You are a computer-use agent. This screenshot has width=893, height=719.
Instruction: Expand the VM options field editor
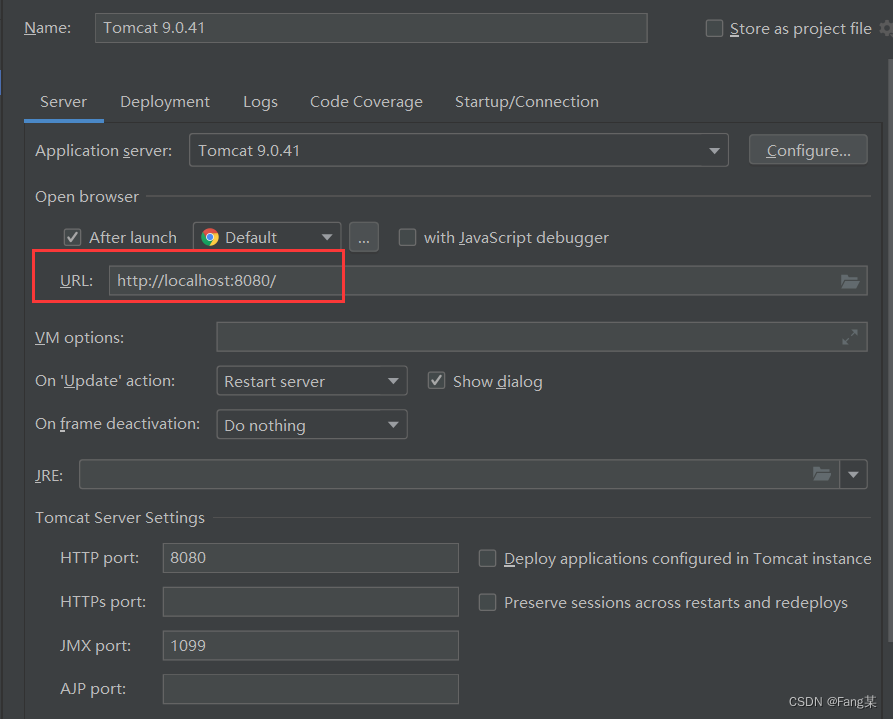[x=850, y=337]
